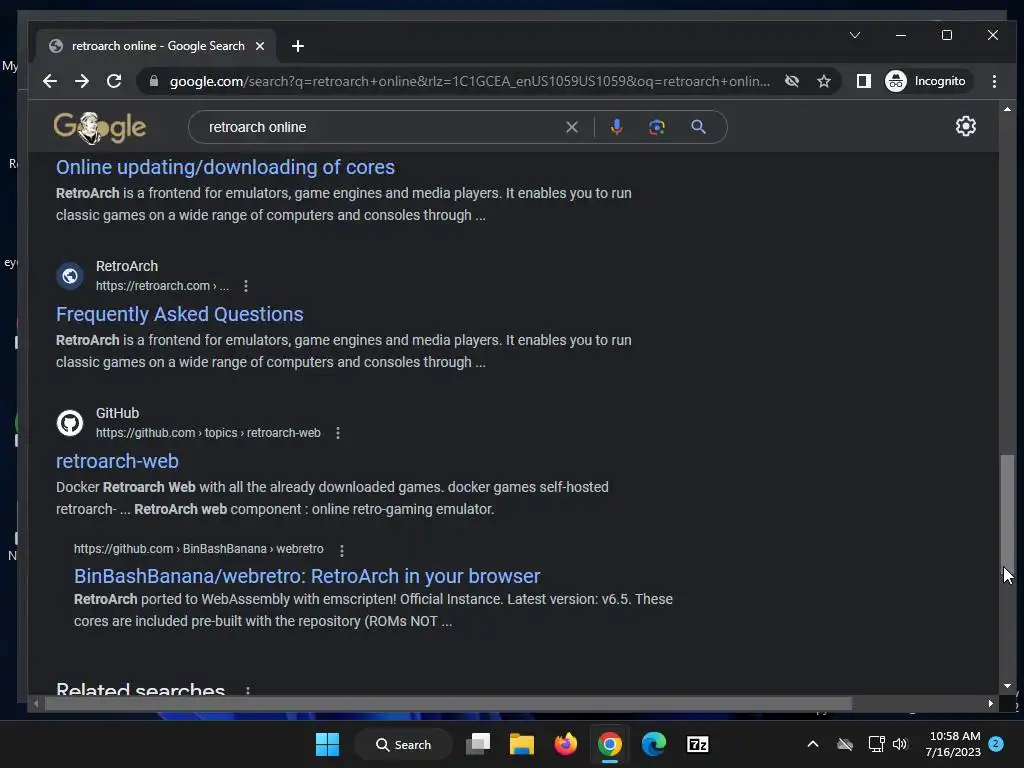
Task: Open Task View on taskbar
Action: pos(478,744)
